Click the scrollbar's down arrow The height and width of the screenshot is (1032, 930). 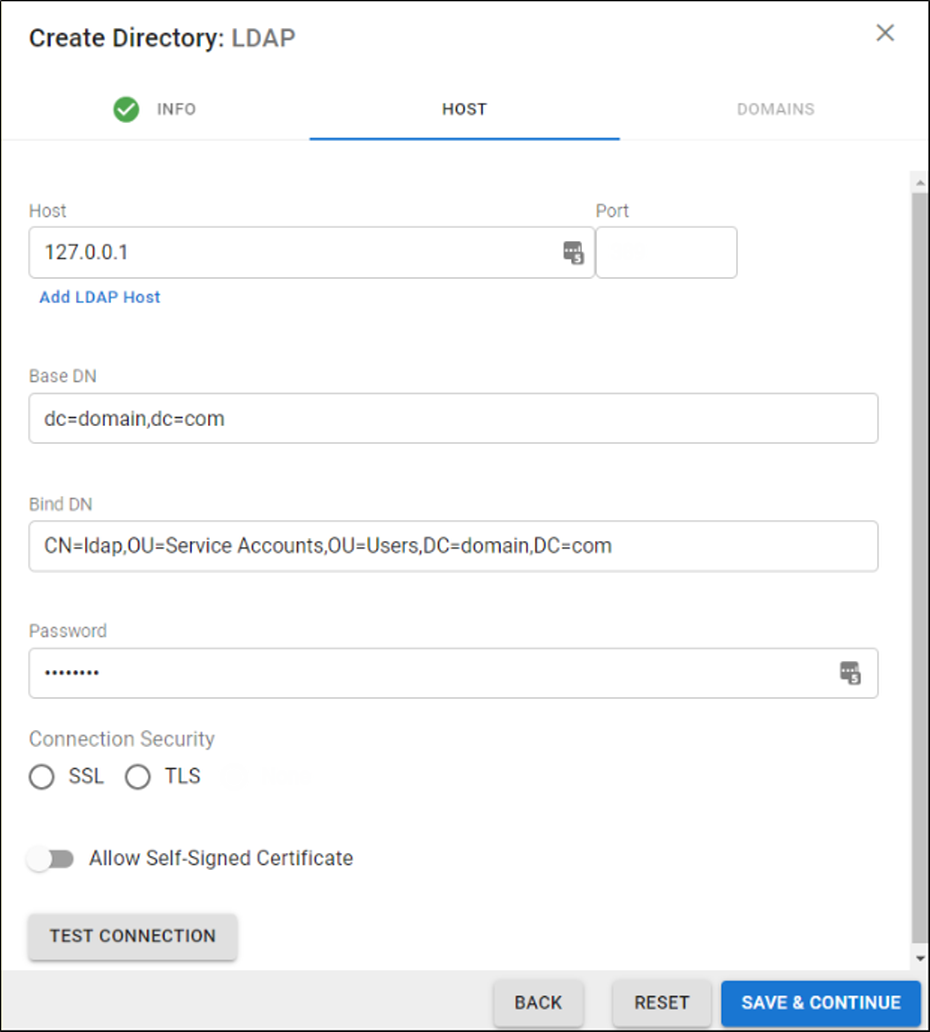920,959
